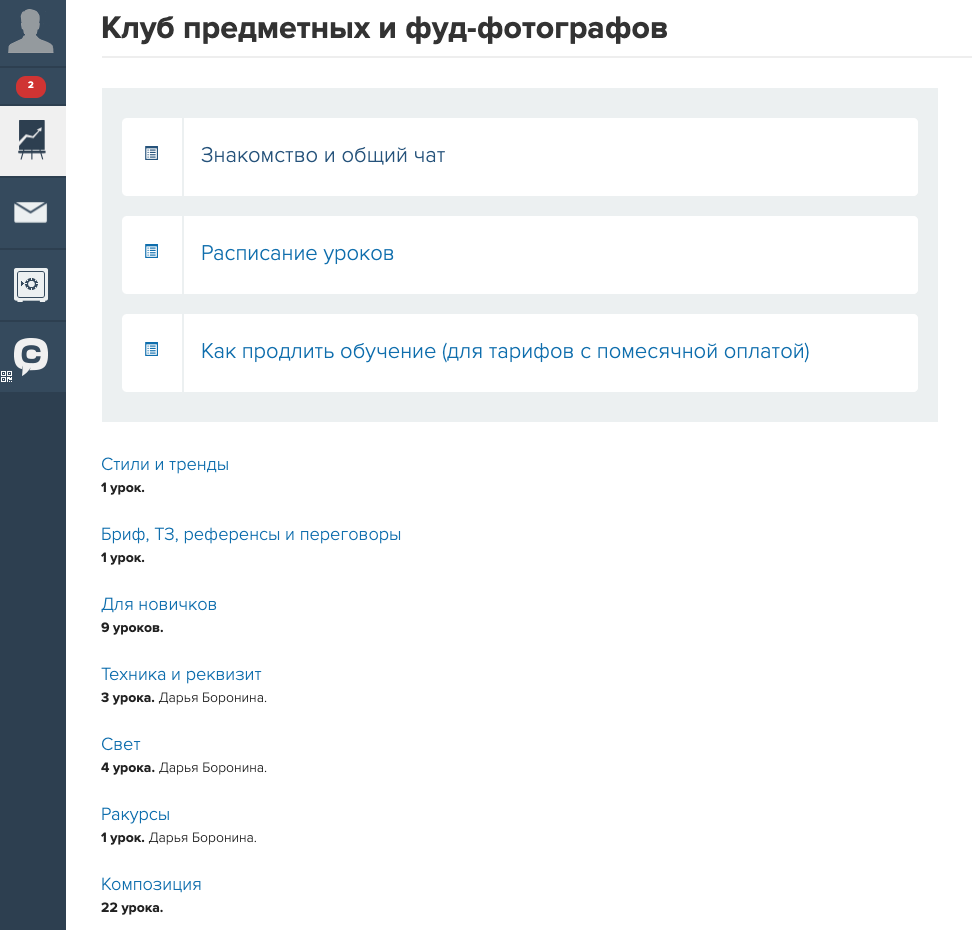Screen dimensions: 972x930
Task: Click the page title Клуб предметных и фуд-фотографов
Action: pyautogui.click(x=384, y=29)
